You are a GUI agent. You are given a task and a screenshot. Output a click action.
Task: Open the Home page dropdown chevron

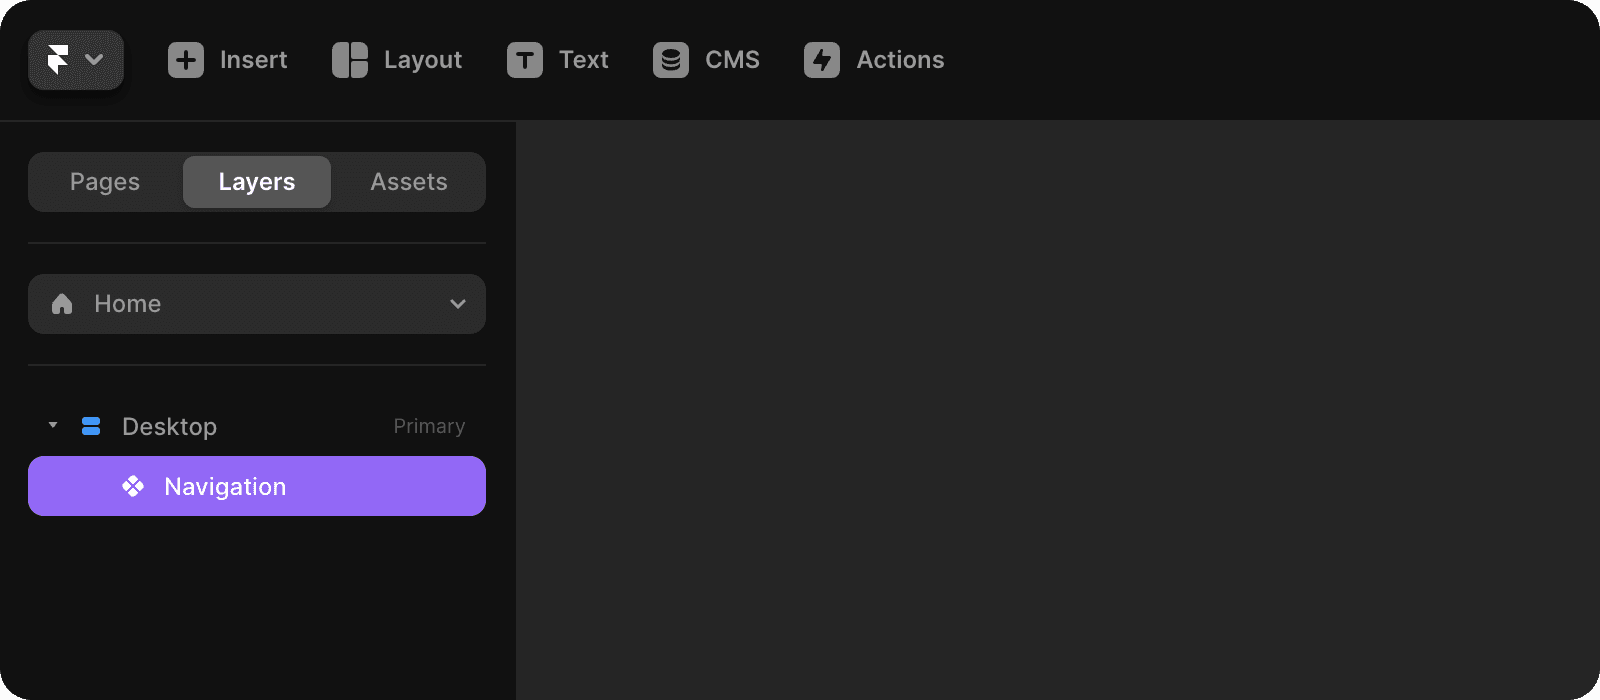click(x=458, y=304)
